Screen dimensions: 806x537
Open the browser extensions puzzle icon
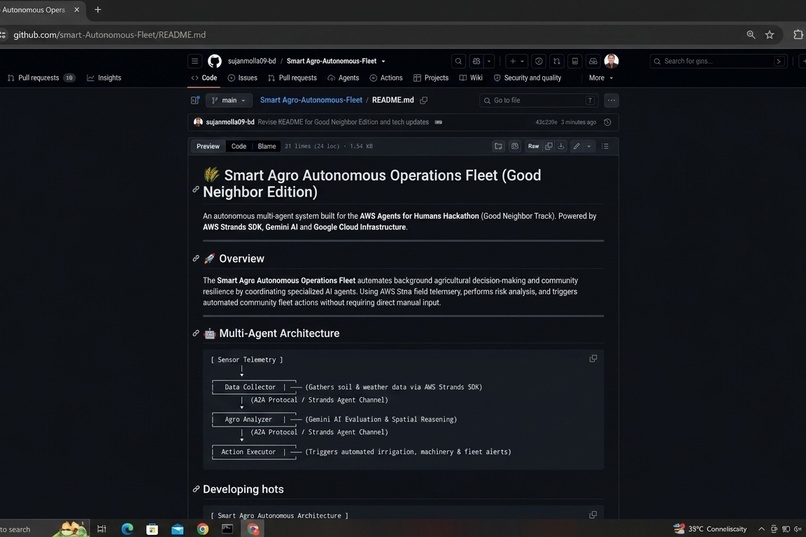click(798, 34)
